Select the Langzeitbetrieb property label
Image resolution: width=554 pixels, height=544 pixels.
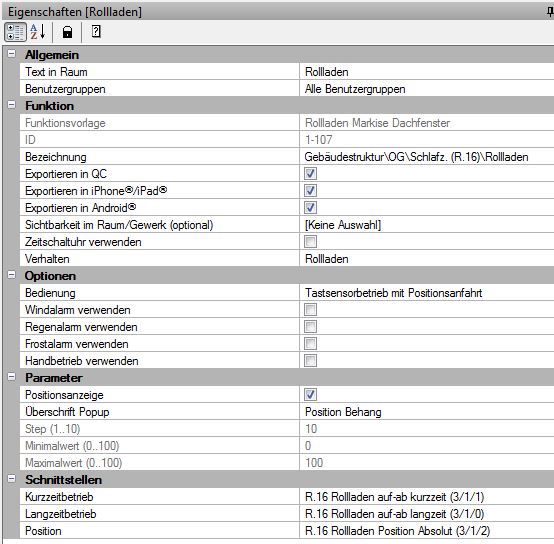[60, 514]
